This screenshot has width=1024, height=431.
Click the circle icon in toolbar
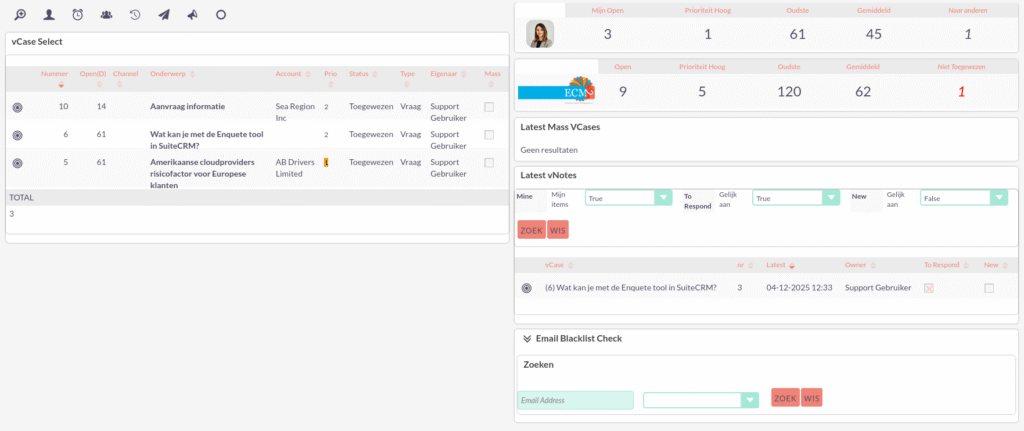(221, 15)
